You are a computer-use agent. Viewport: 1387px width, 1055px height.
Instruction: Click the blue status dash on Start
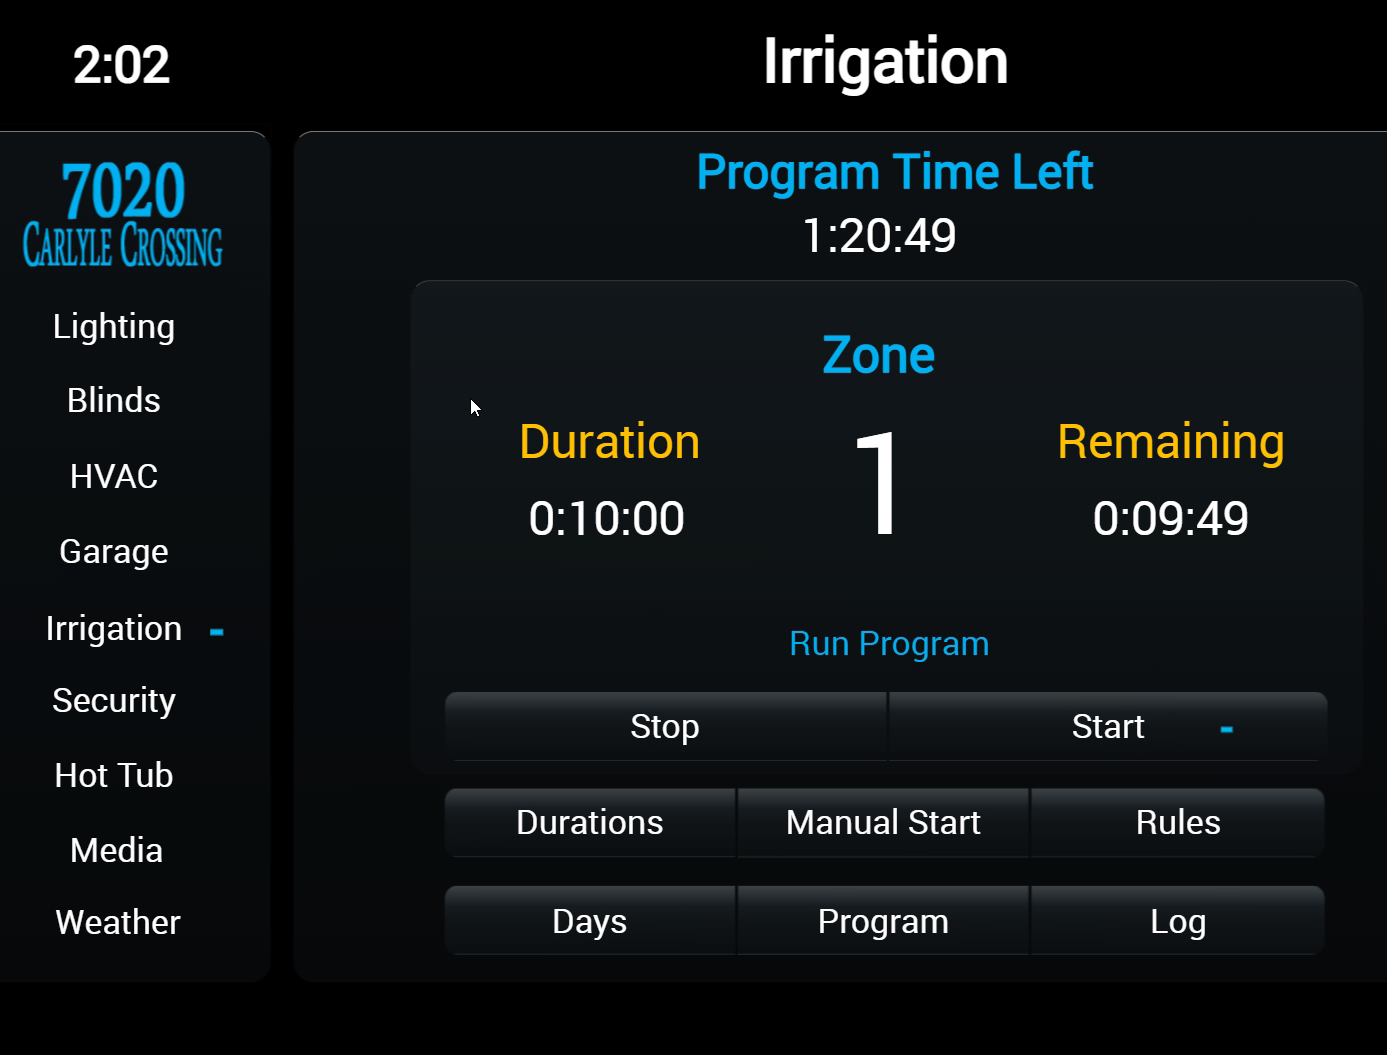1227,730
